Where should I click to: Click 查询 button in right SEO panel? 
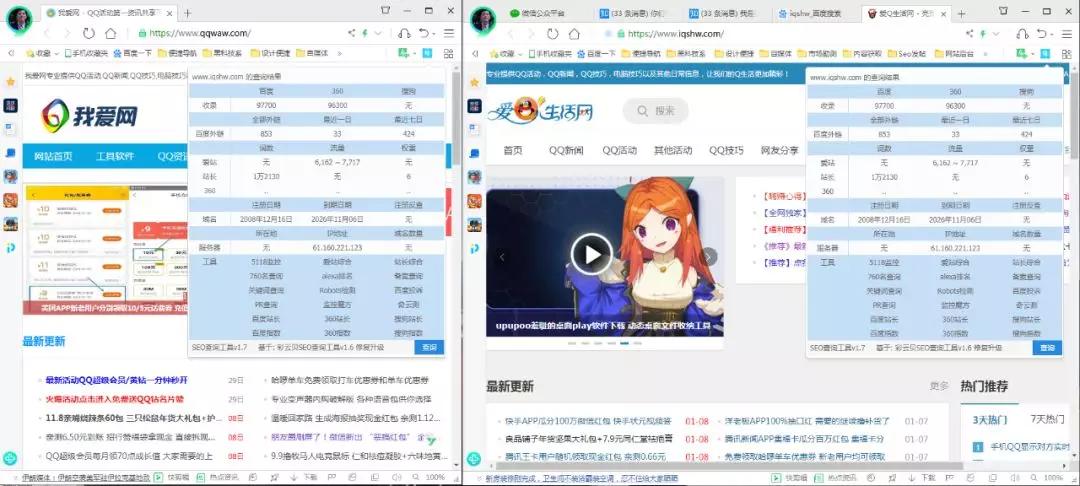1048,348
